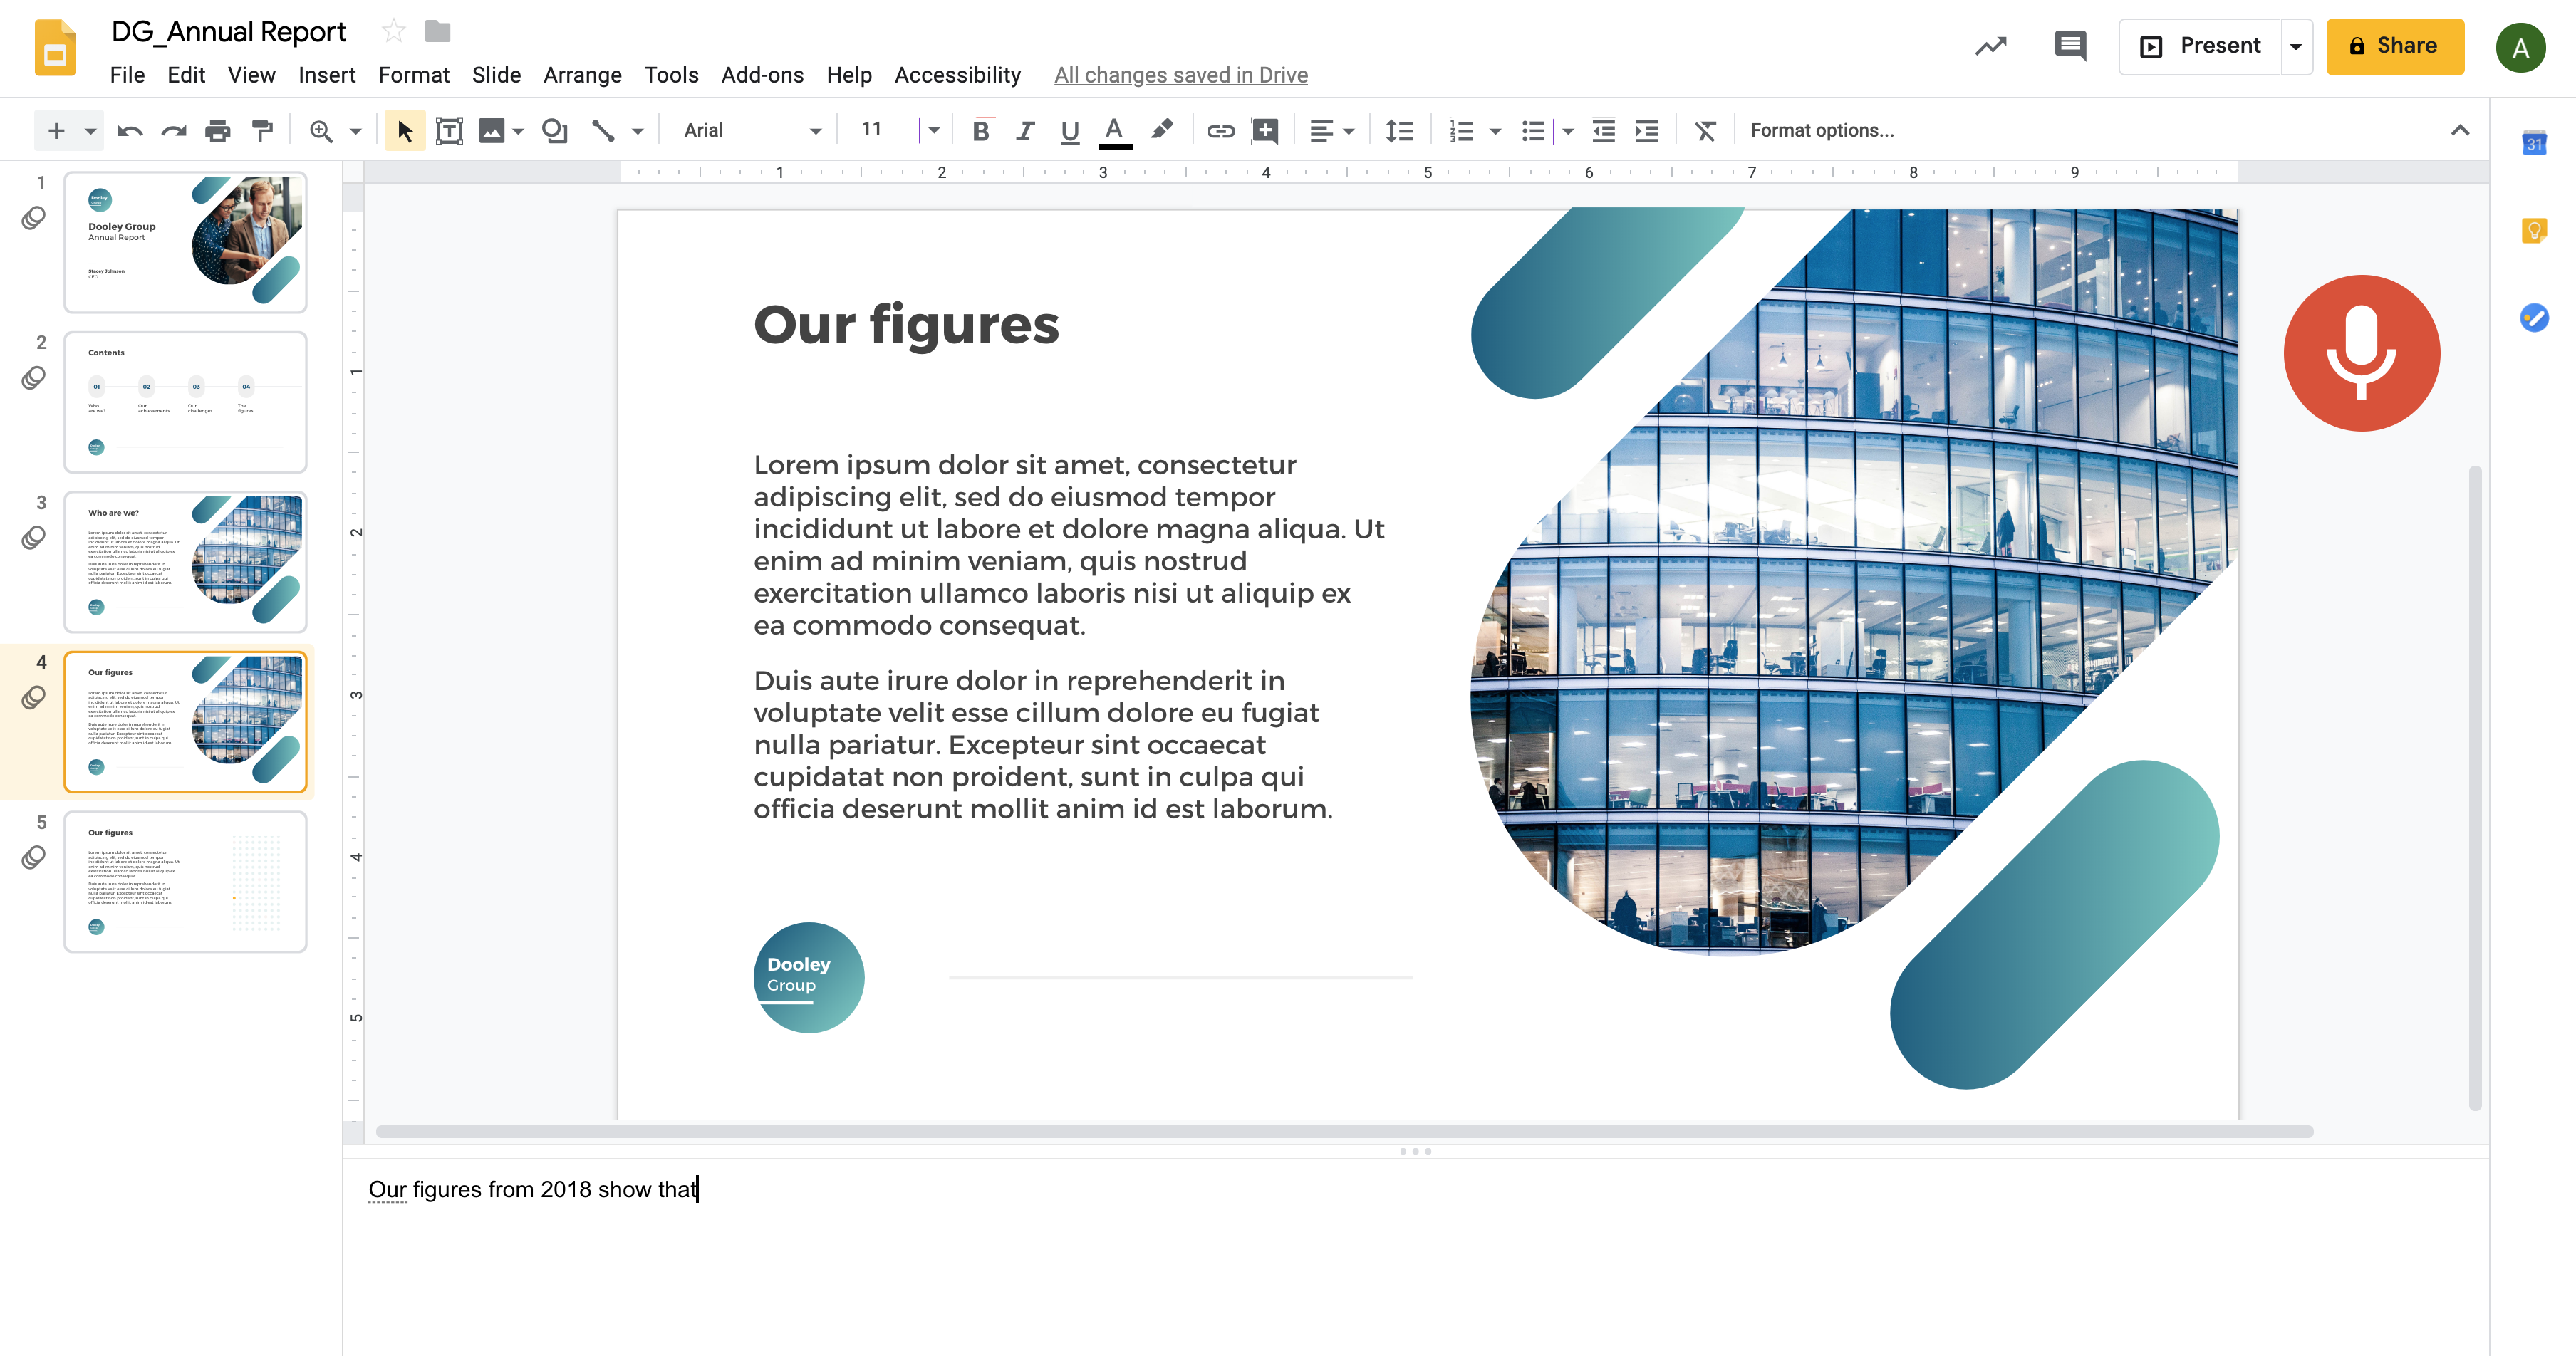Viewport: 2576px width, 1356px height.
Task: Click the paint format roller icon
Action: [x=262, y=131]
